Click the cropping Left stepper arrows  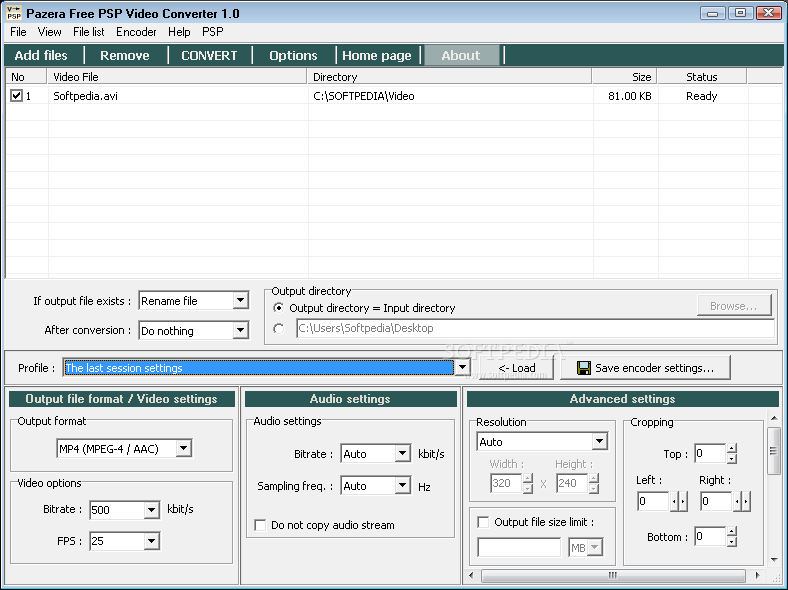(679, 502)
